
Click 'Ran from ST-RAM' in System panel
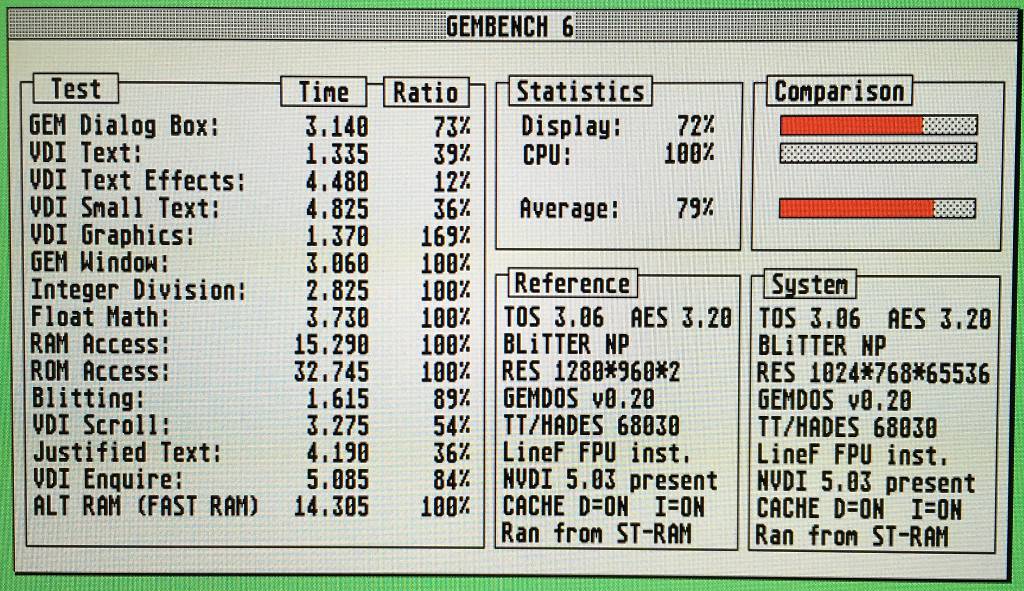(852, 536)
